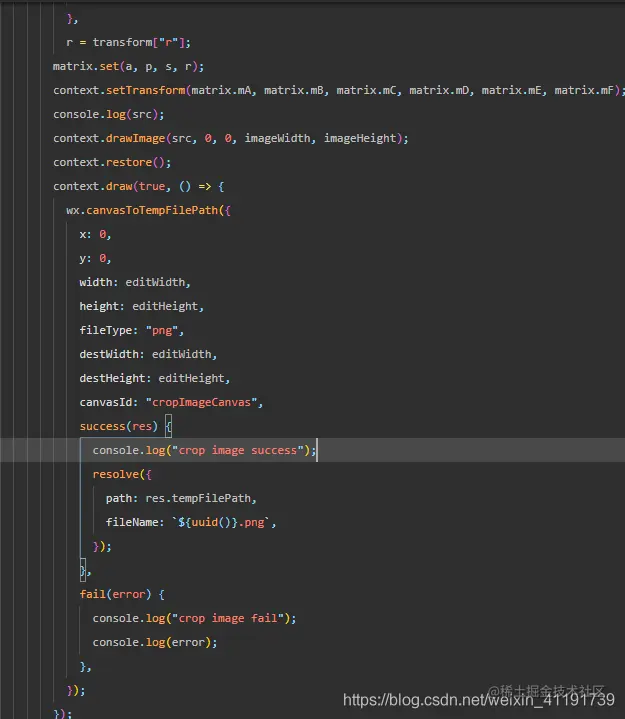Click the 'height: editHeight,' line
Viewport: 625px width, 719px height.
141,306
